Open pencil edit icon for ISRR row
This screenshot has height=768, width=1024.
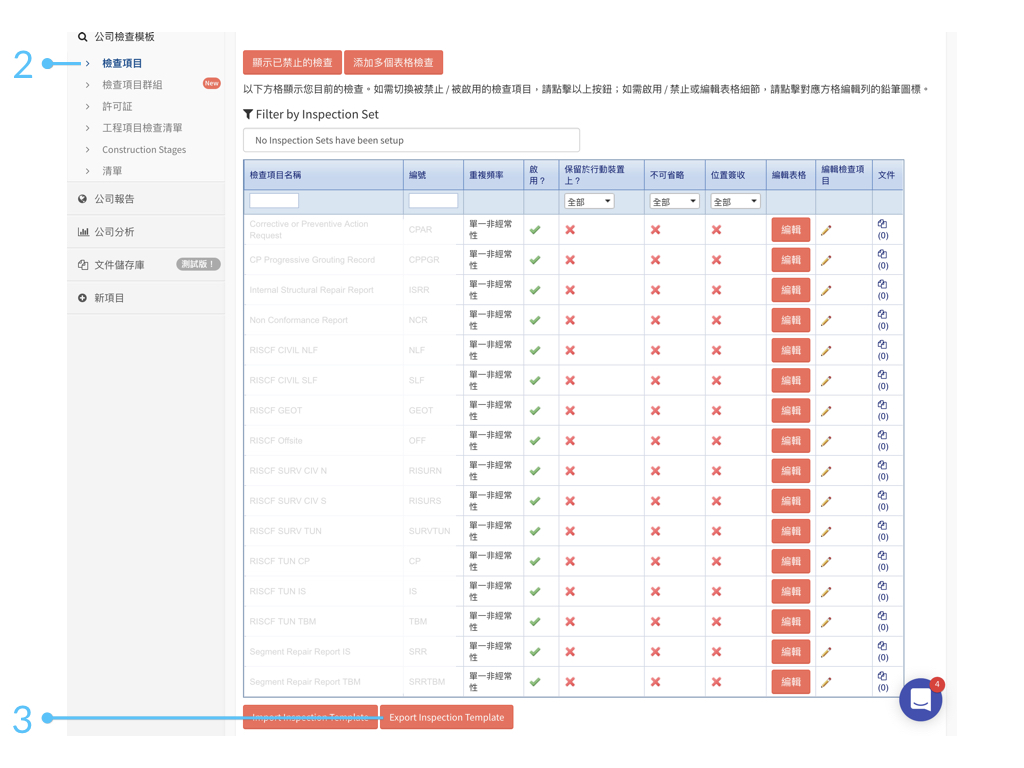(x=826, y=290)
